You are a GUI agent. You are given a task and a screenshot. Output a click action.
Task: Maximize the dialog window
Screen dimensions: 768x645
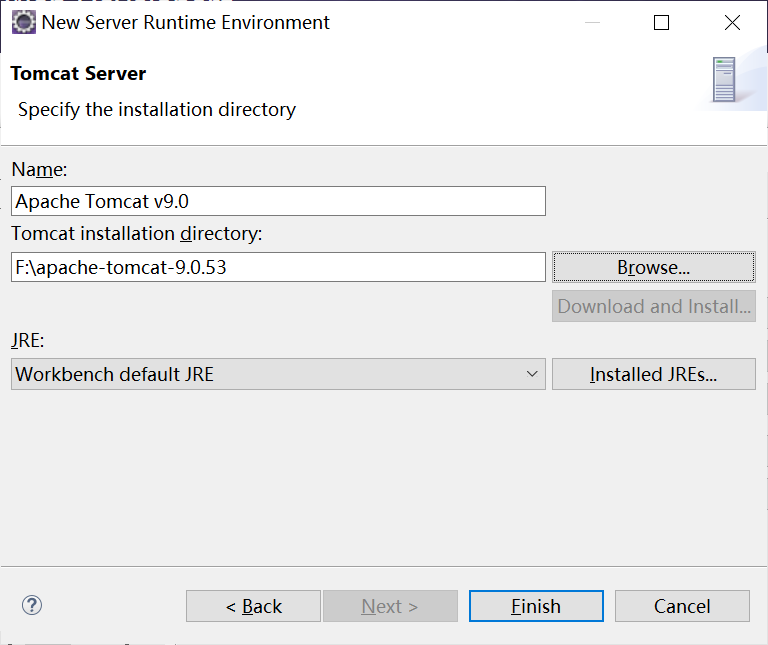[x=661, y=23]
